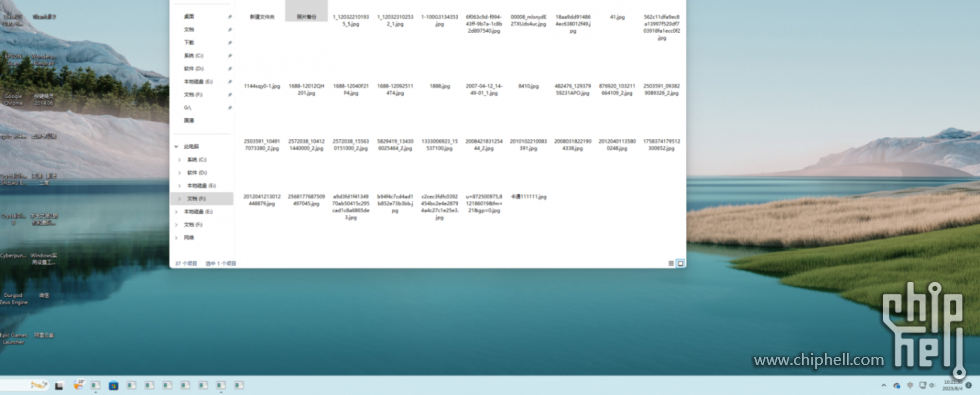Screen dimensions: 980x395
Task: Open Microsoft Store from taskbar
Action: (x=113, y=386)
